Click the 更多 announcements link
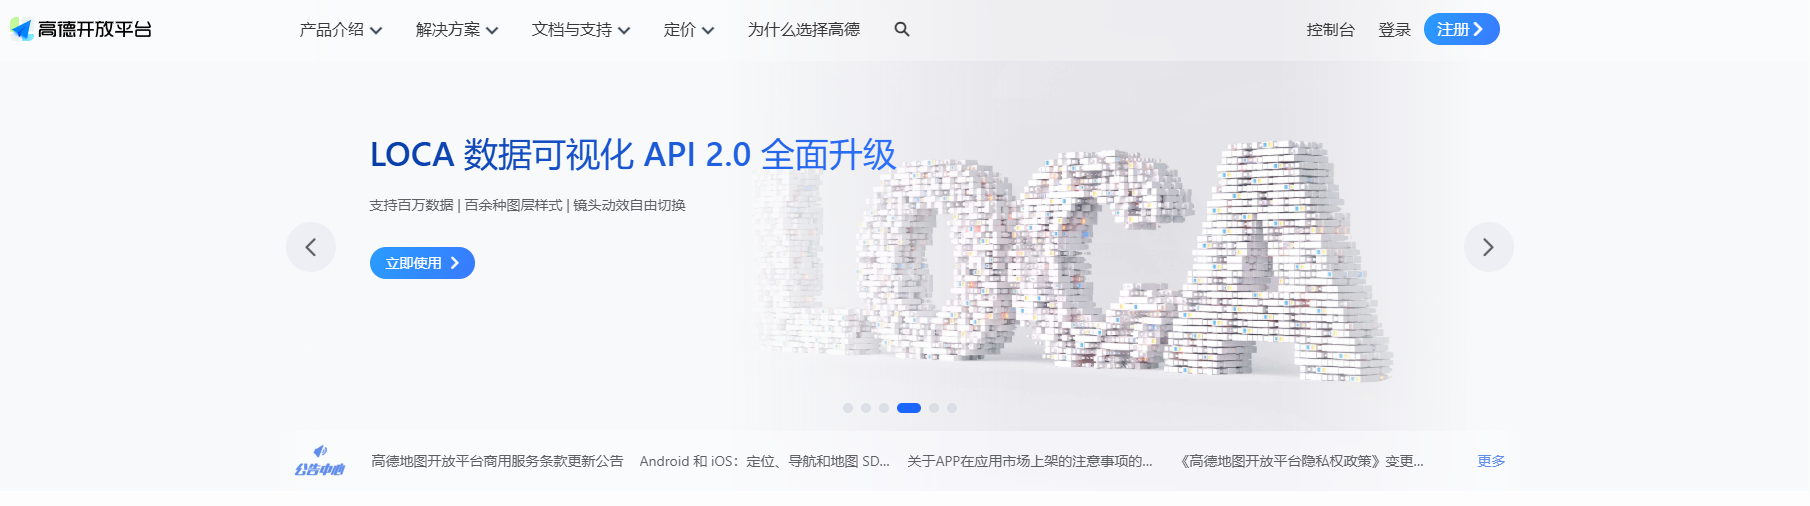 [1491, 461]
